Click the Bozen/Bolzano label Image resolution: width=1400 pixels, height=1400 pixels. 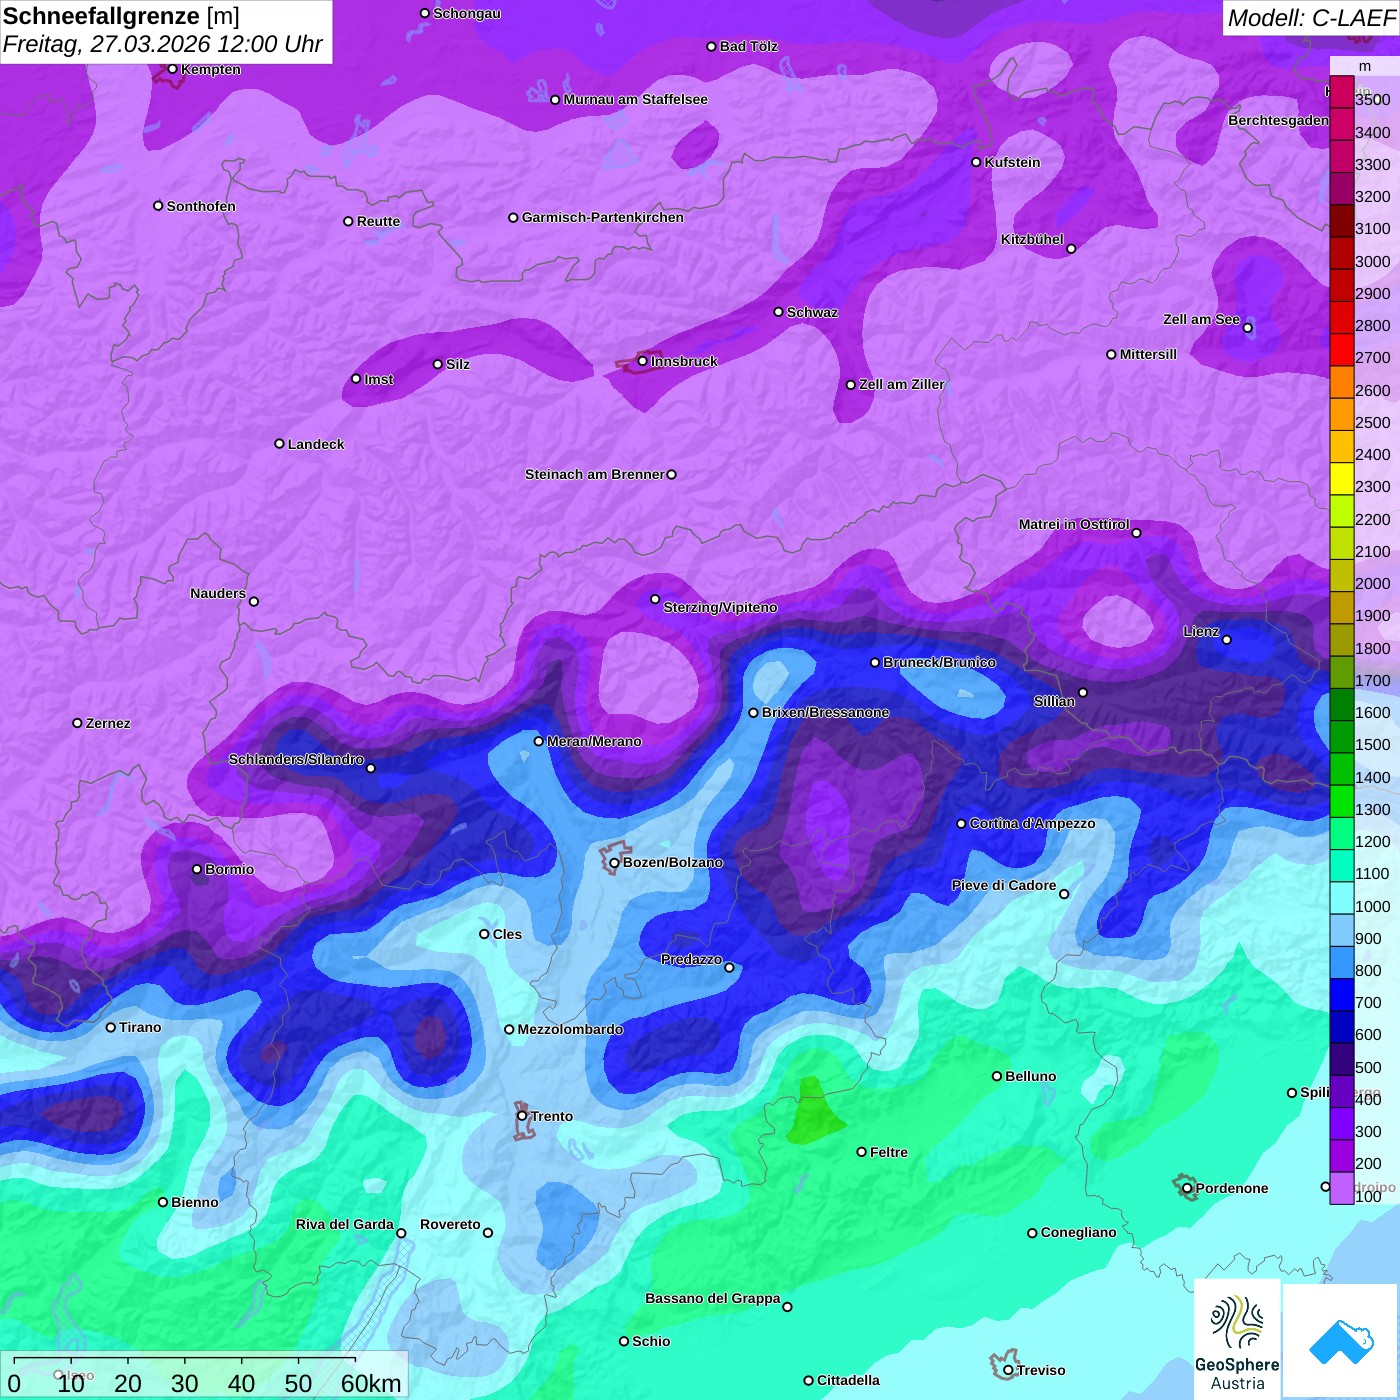pos(672,862)
